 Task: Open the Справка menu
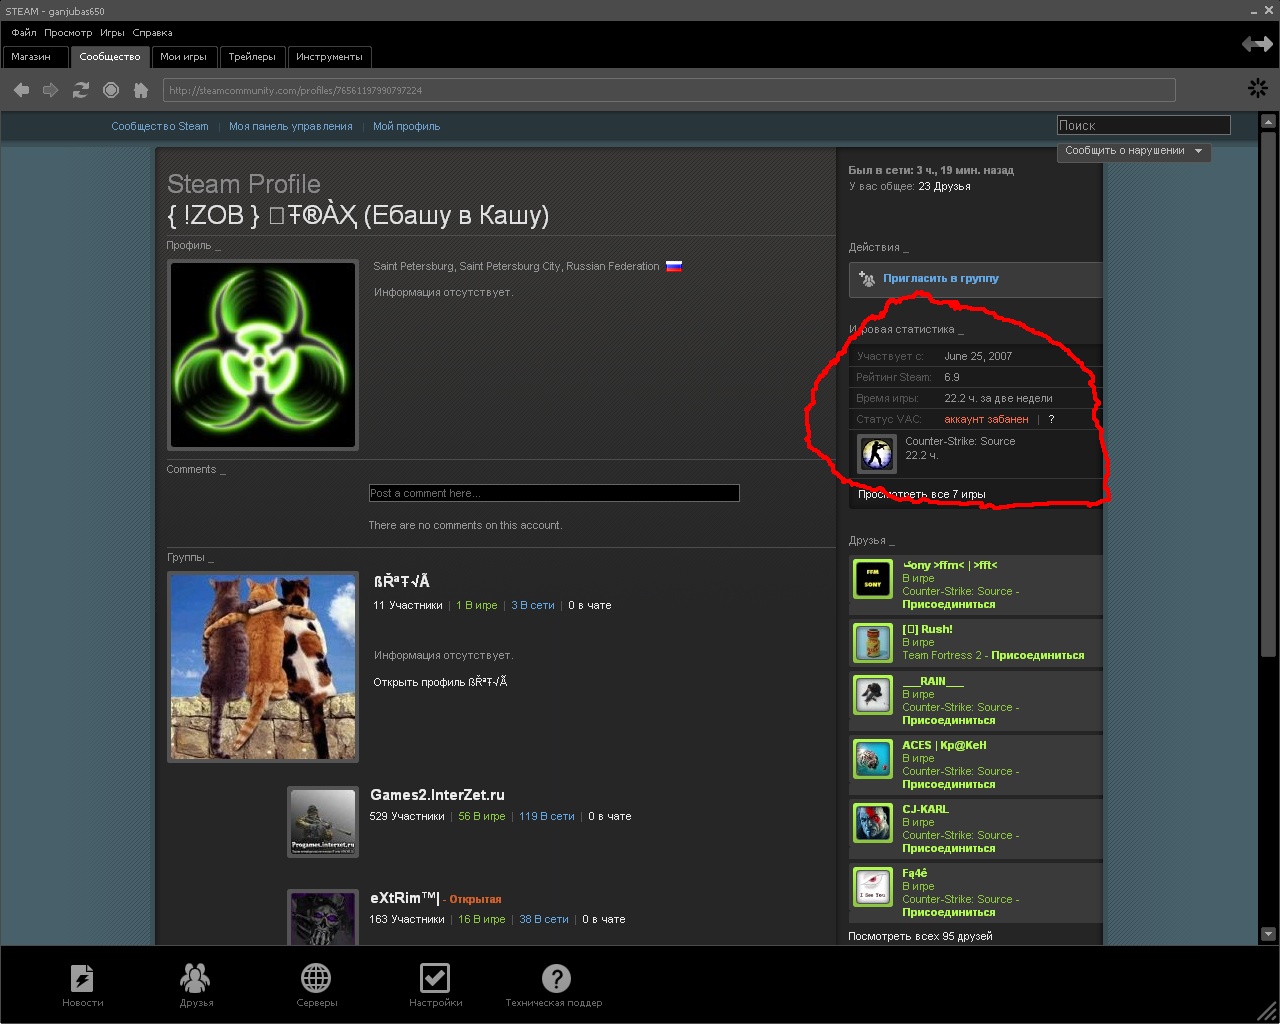point(152,33)
